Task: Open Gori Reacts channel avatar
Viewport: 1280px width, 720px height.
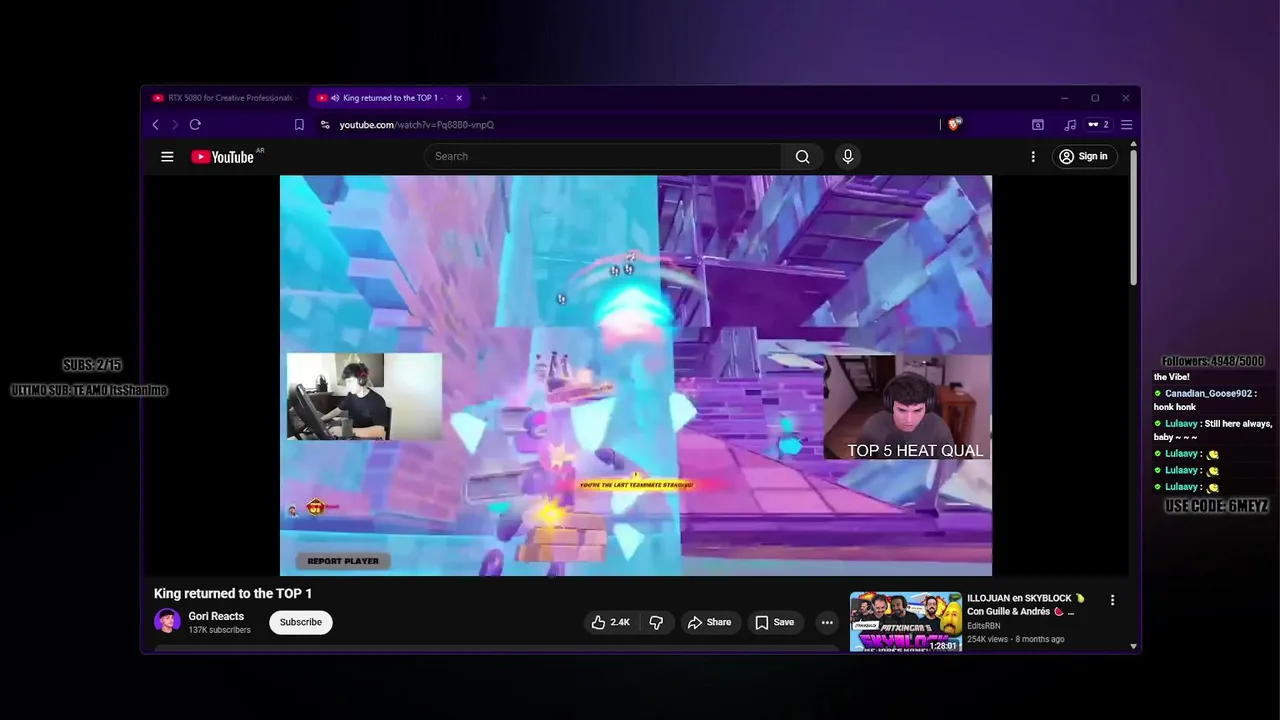Action: (x=167, y=621)
